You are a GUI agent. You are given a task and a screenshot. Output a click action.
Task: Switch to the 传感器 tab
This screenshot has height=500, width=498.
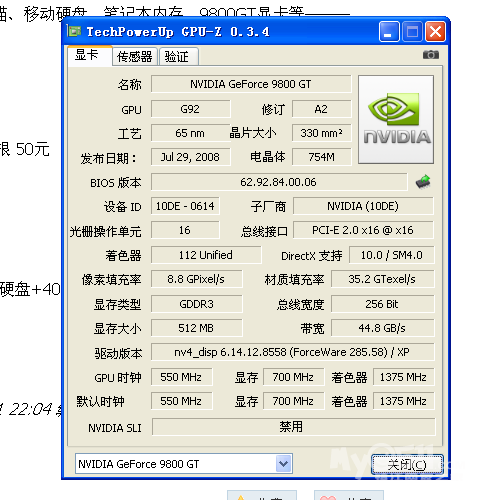point(135,57)
